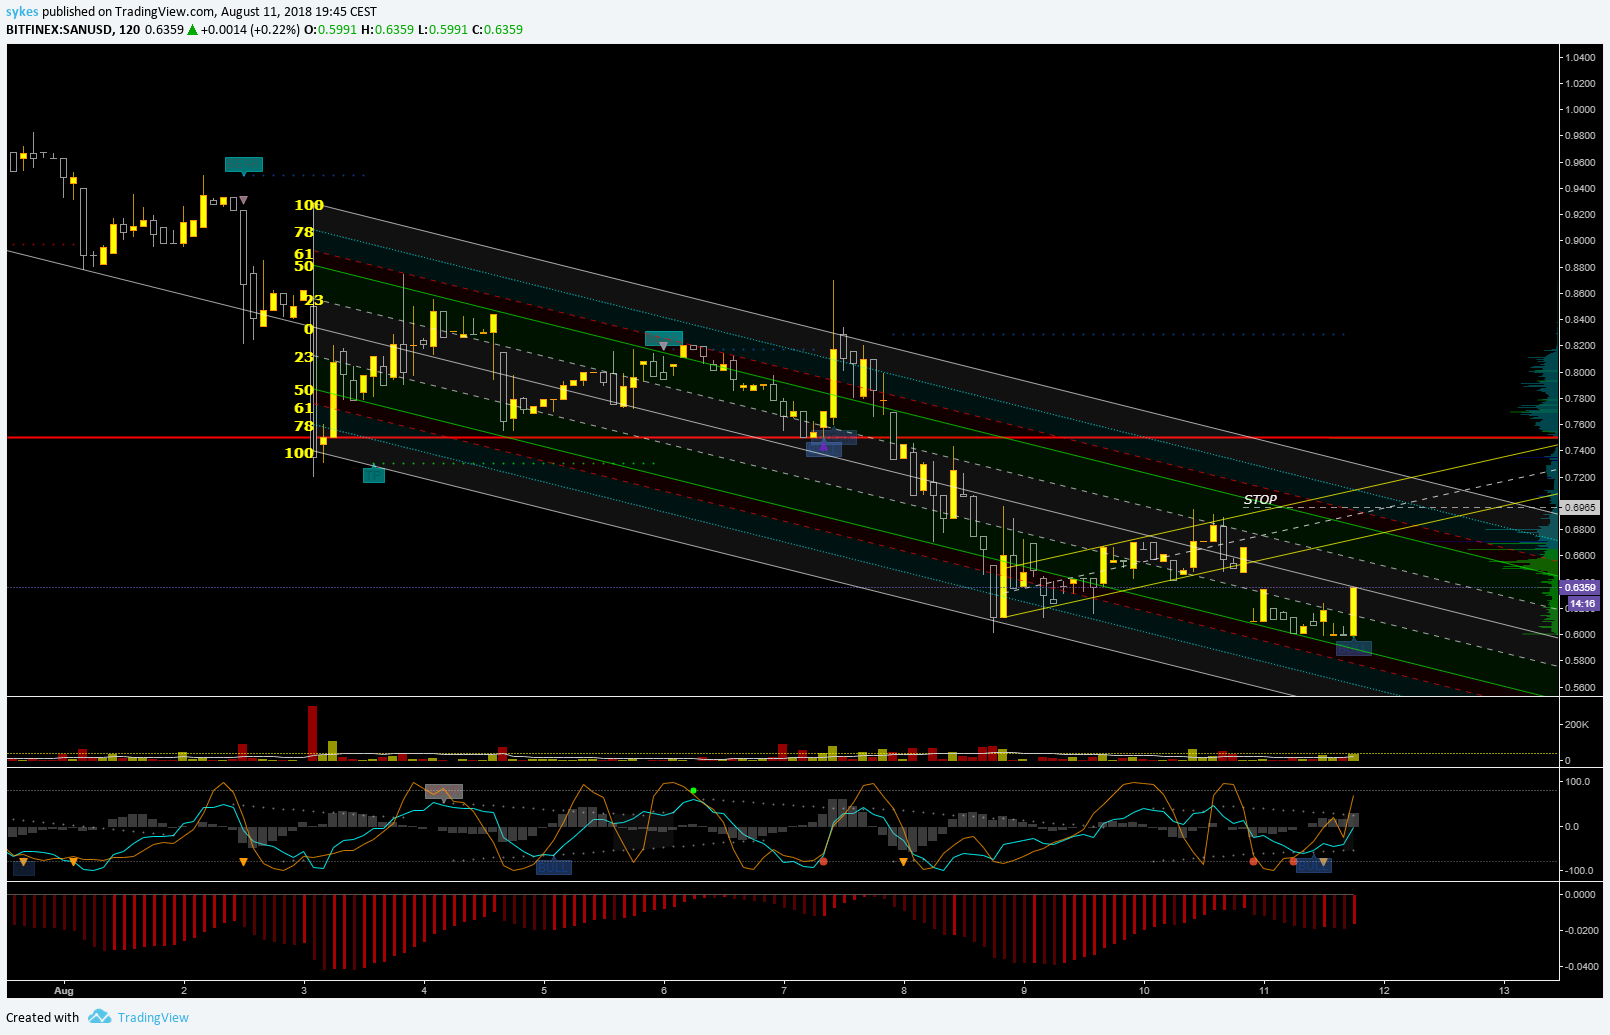Click the blue box in oscillator near Aug 5
This screenshot has height=1035, width=1610.
[554, 867]
